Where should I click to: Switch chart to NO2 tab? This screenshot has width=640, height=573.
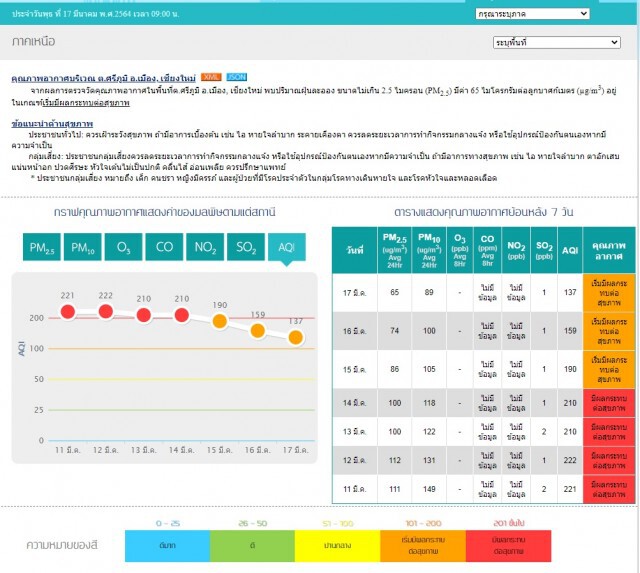(205, 247)
